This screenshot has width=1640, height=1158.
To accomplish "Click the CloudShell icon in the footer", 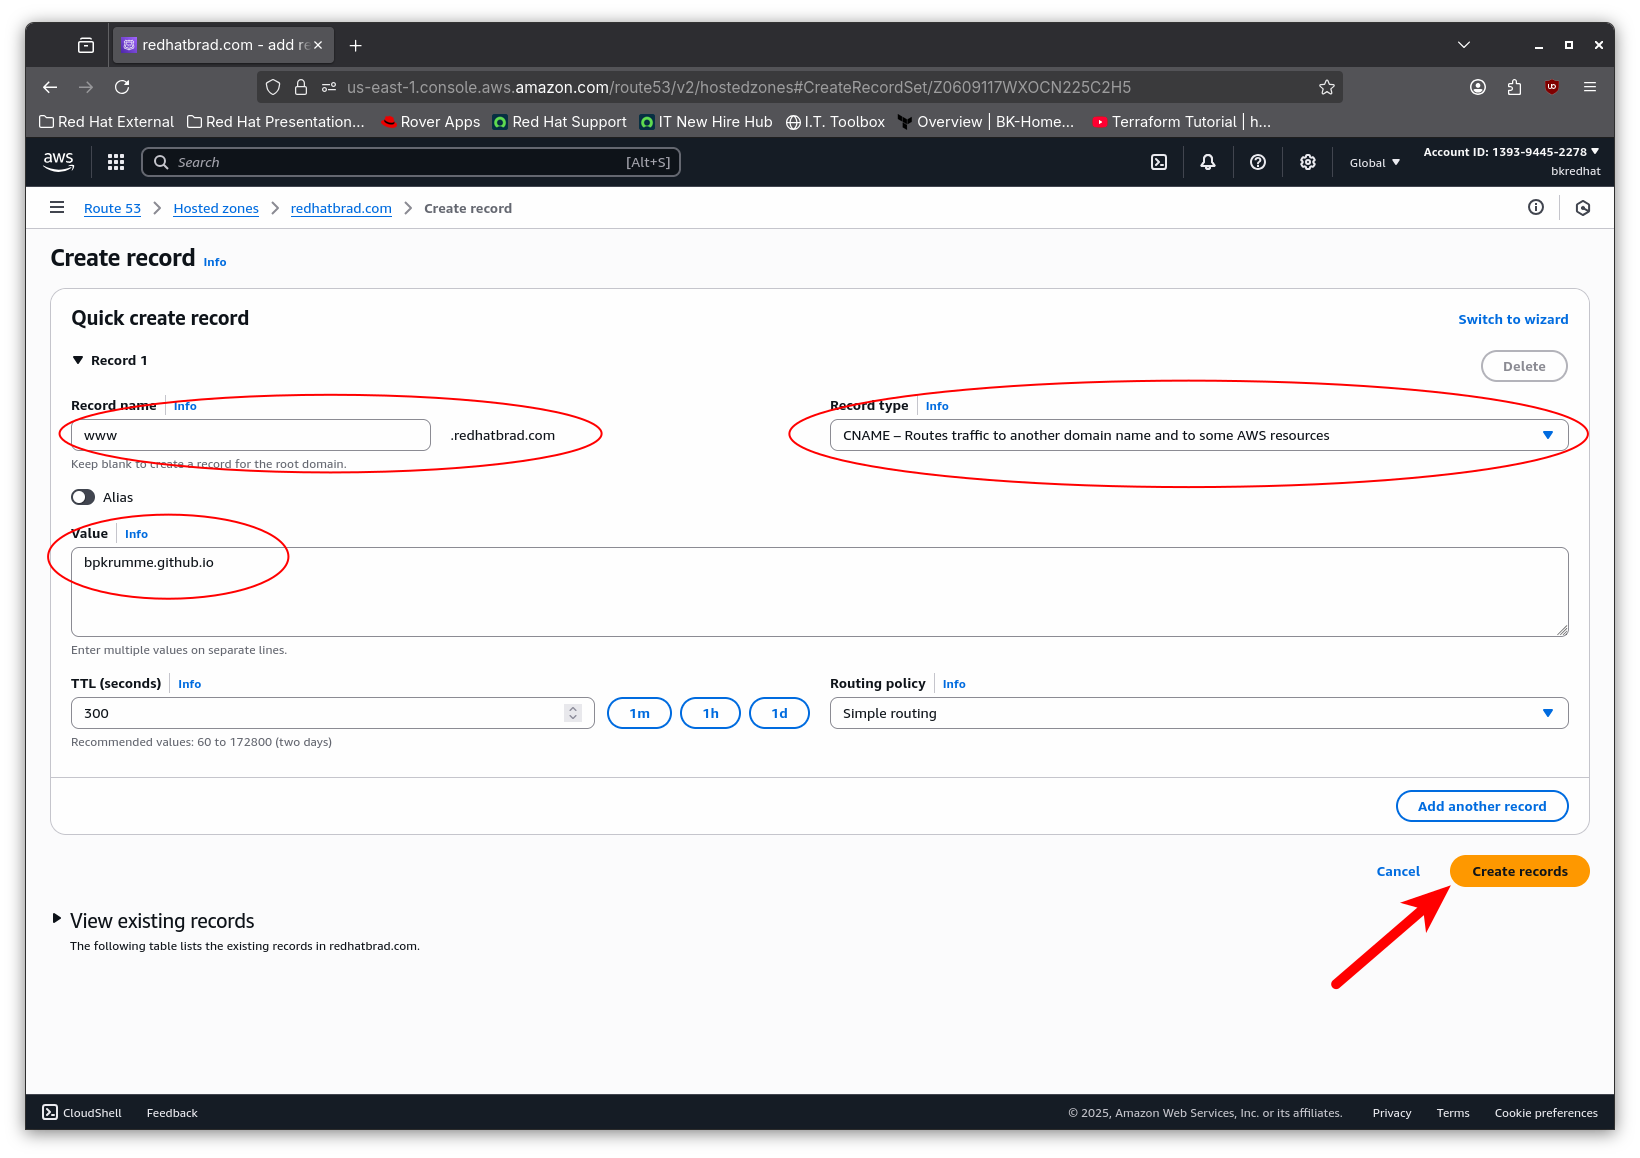I will point(50,1112).
